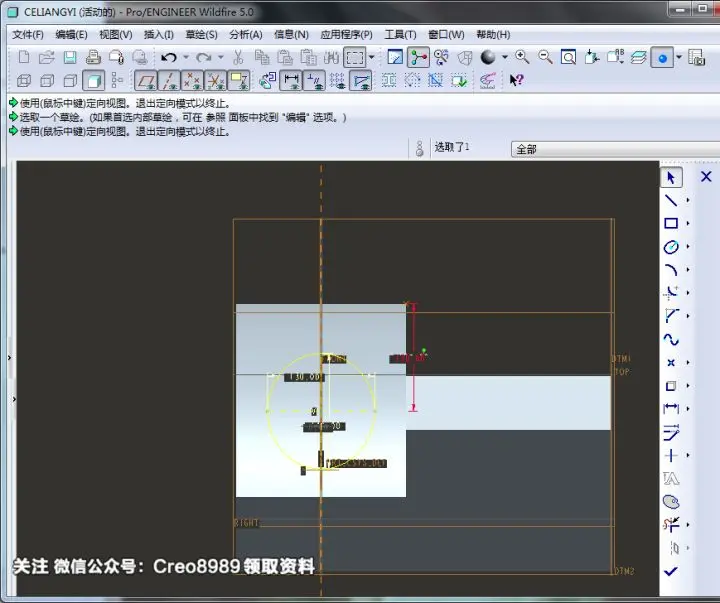Select the Line sketch tool

tap(671, 200)
